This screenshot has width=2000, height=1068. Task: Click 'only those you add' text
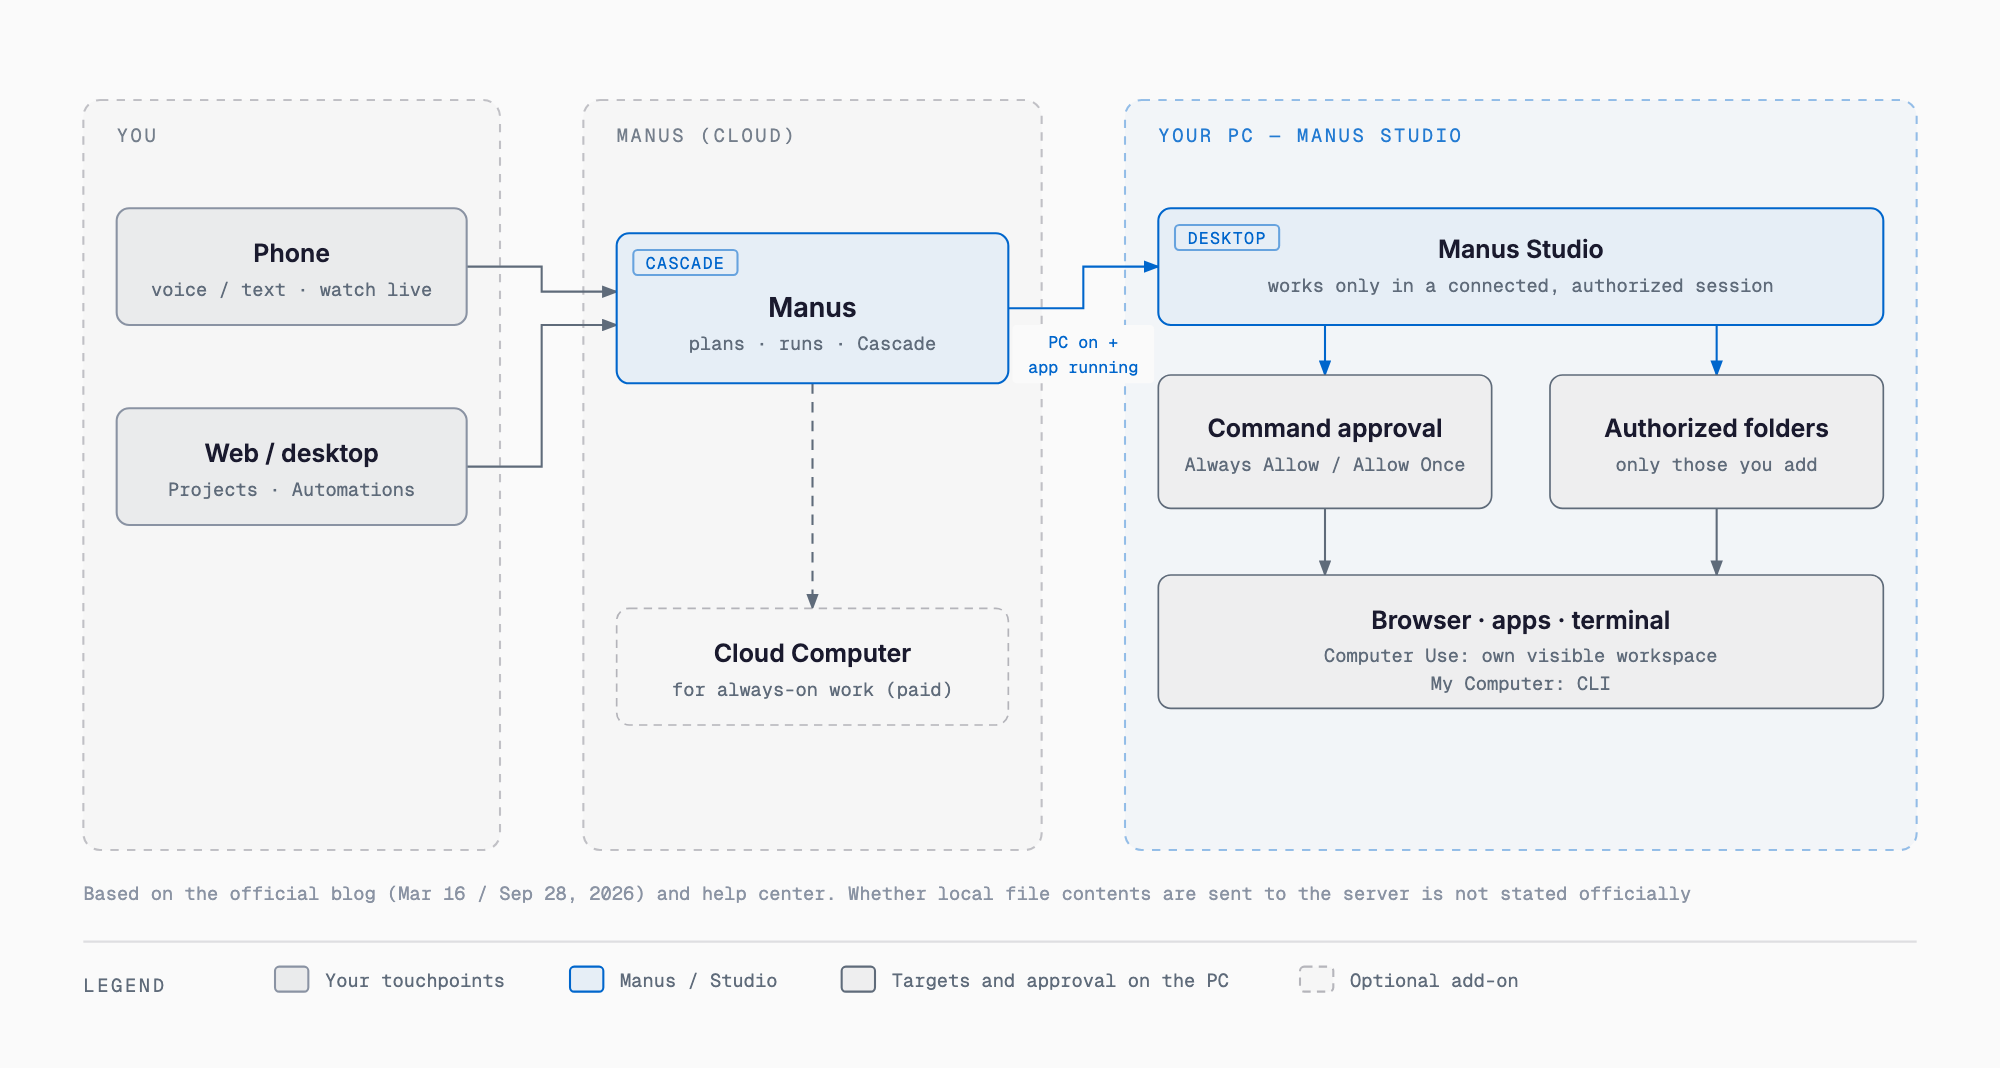pyautogui.click(x=1716, y=465)
